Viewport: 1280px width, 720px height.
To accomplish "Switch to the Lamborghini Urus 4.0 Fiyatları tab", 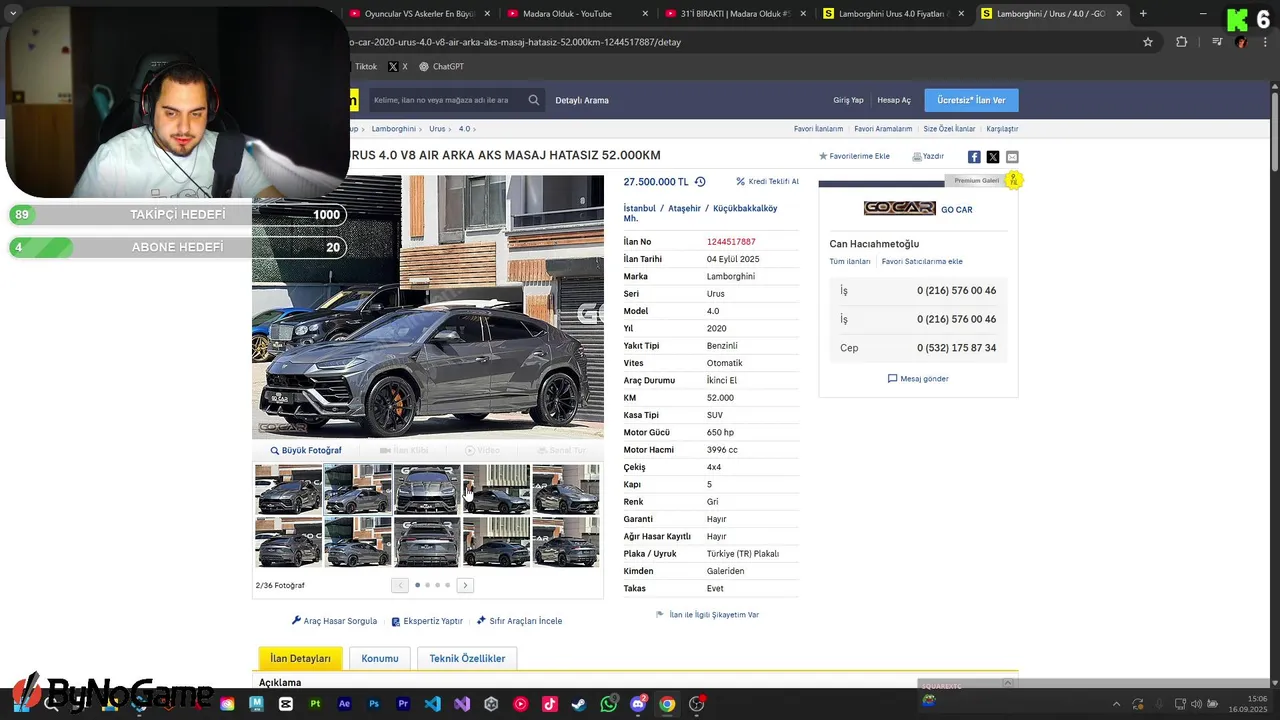I will 894,14.
